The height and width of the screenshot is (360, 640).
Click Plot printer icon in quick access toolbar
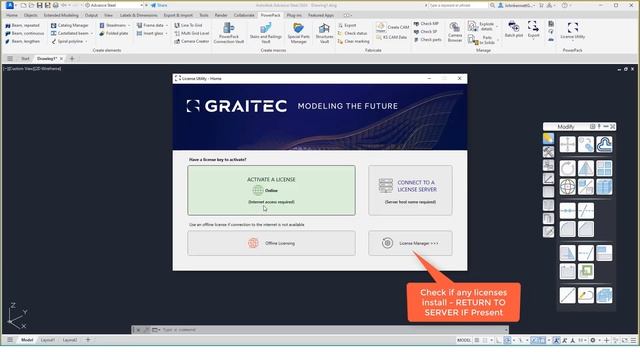tap(56, 5)
